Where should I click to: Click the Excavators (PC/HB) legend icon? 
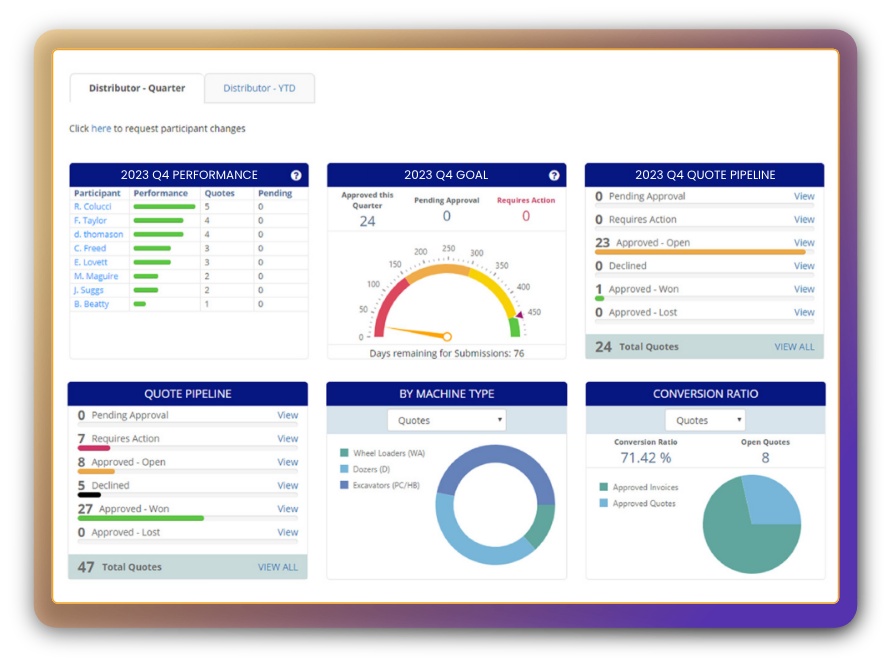(344, 485)
